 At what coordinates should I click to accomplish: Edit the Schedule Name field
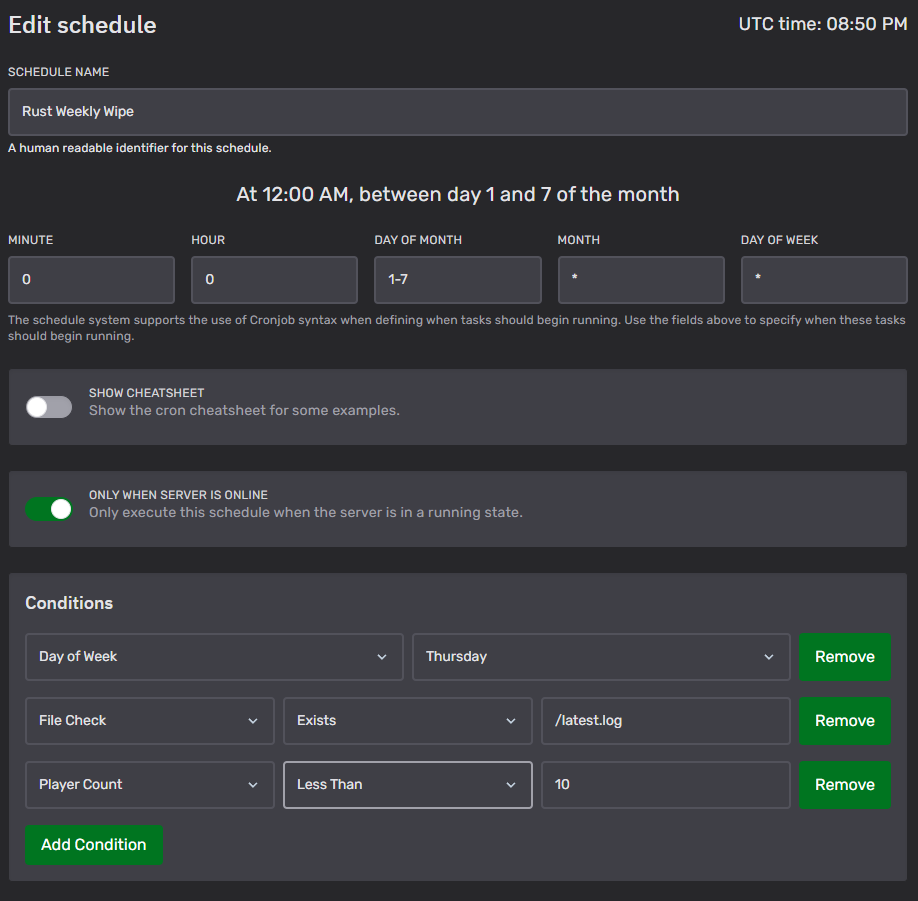(457, 111)
